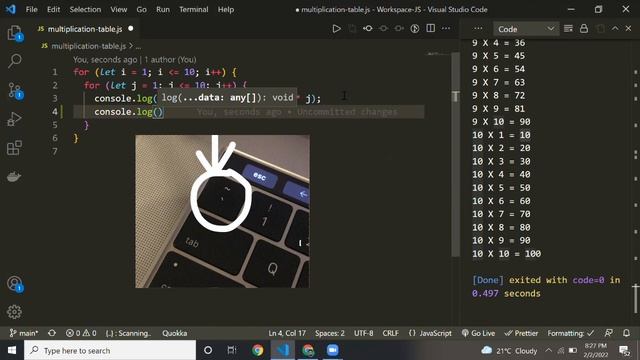Image resolution: width=640 pixels, height=360 pixels.
Task: Change indentation via Spaces: 2
Action: (330, 333)
